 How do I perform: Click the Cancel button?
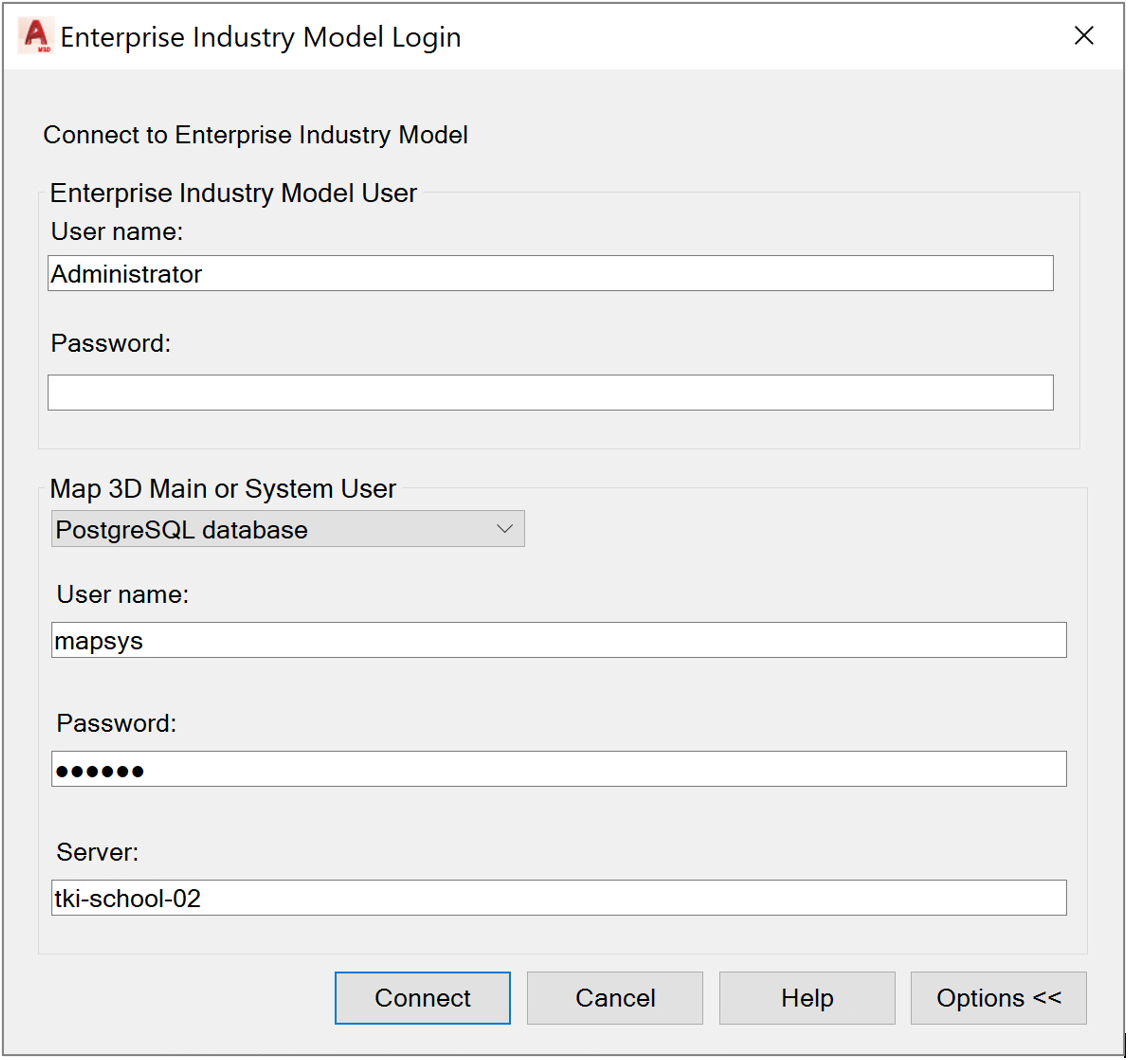(615, 998)
